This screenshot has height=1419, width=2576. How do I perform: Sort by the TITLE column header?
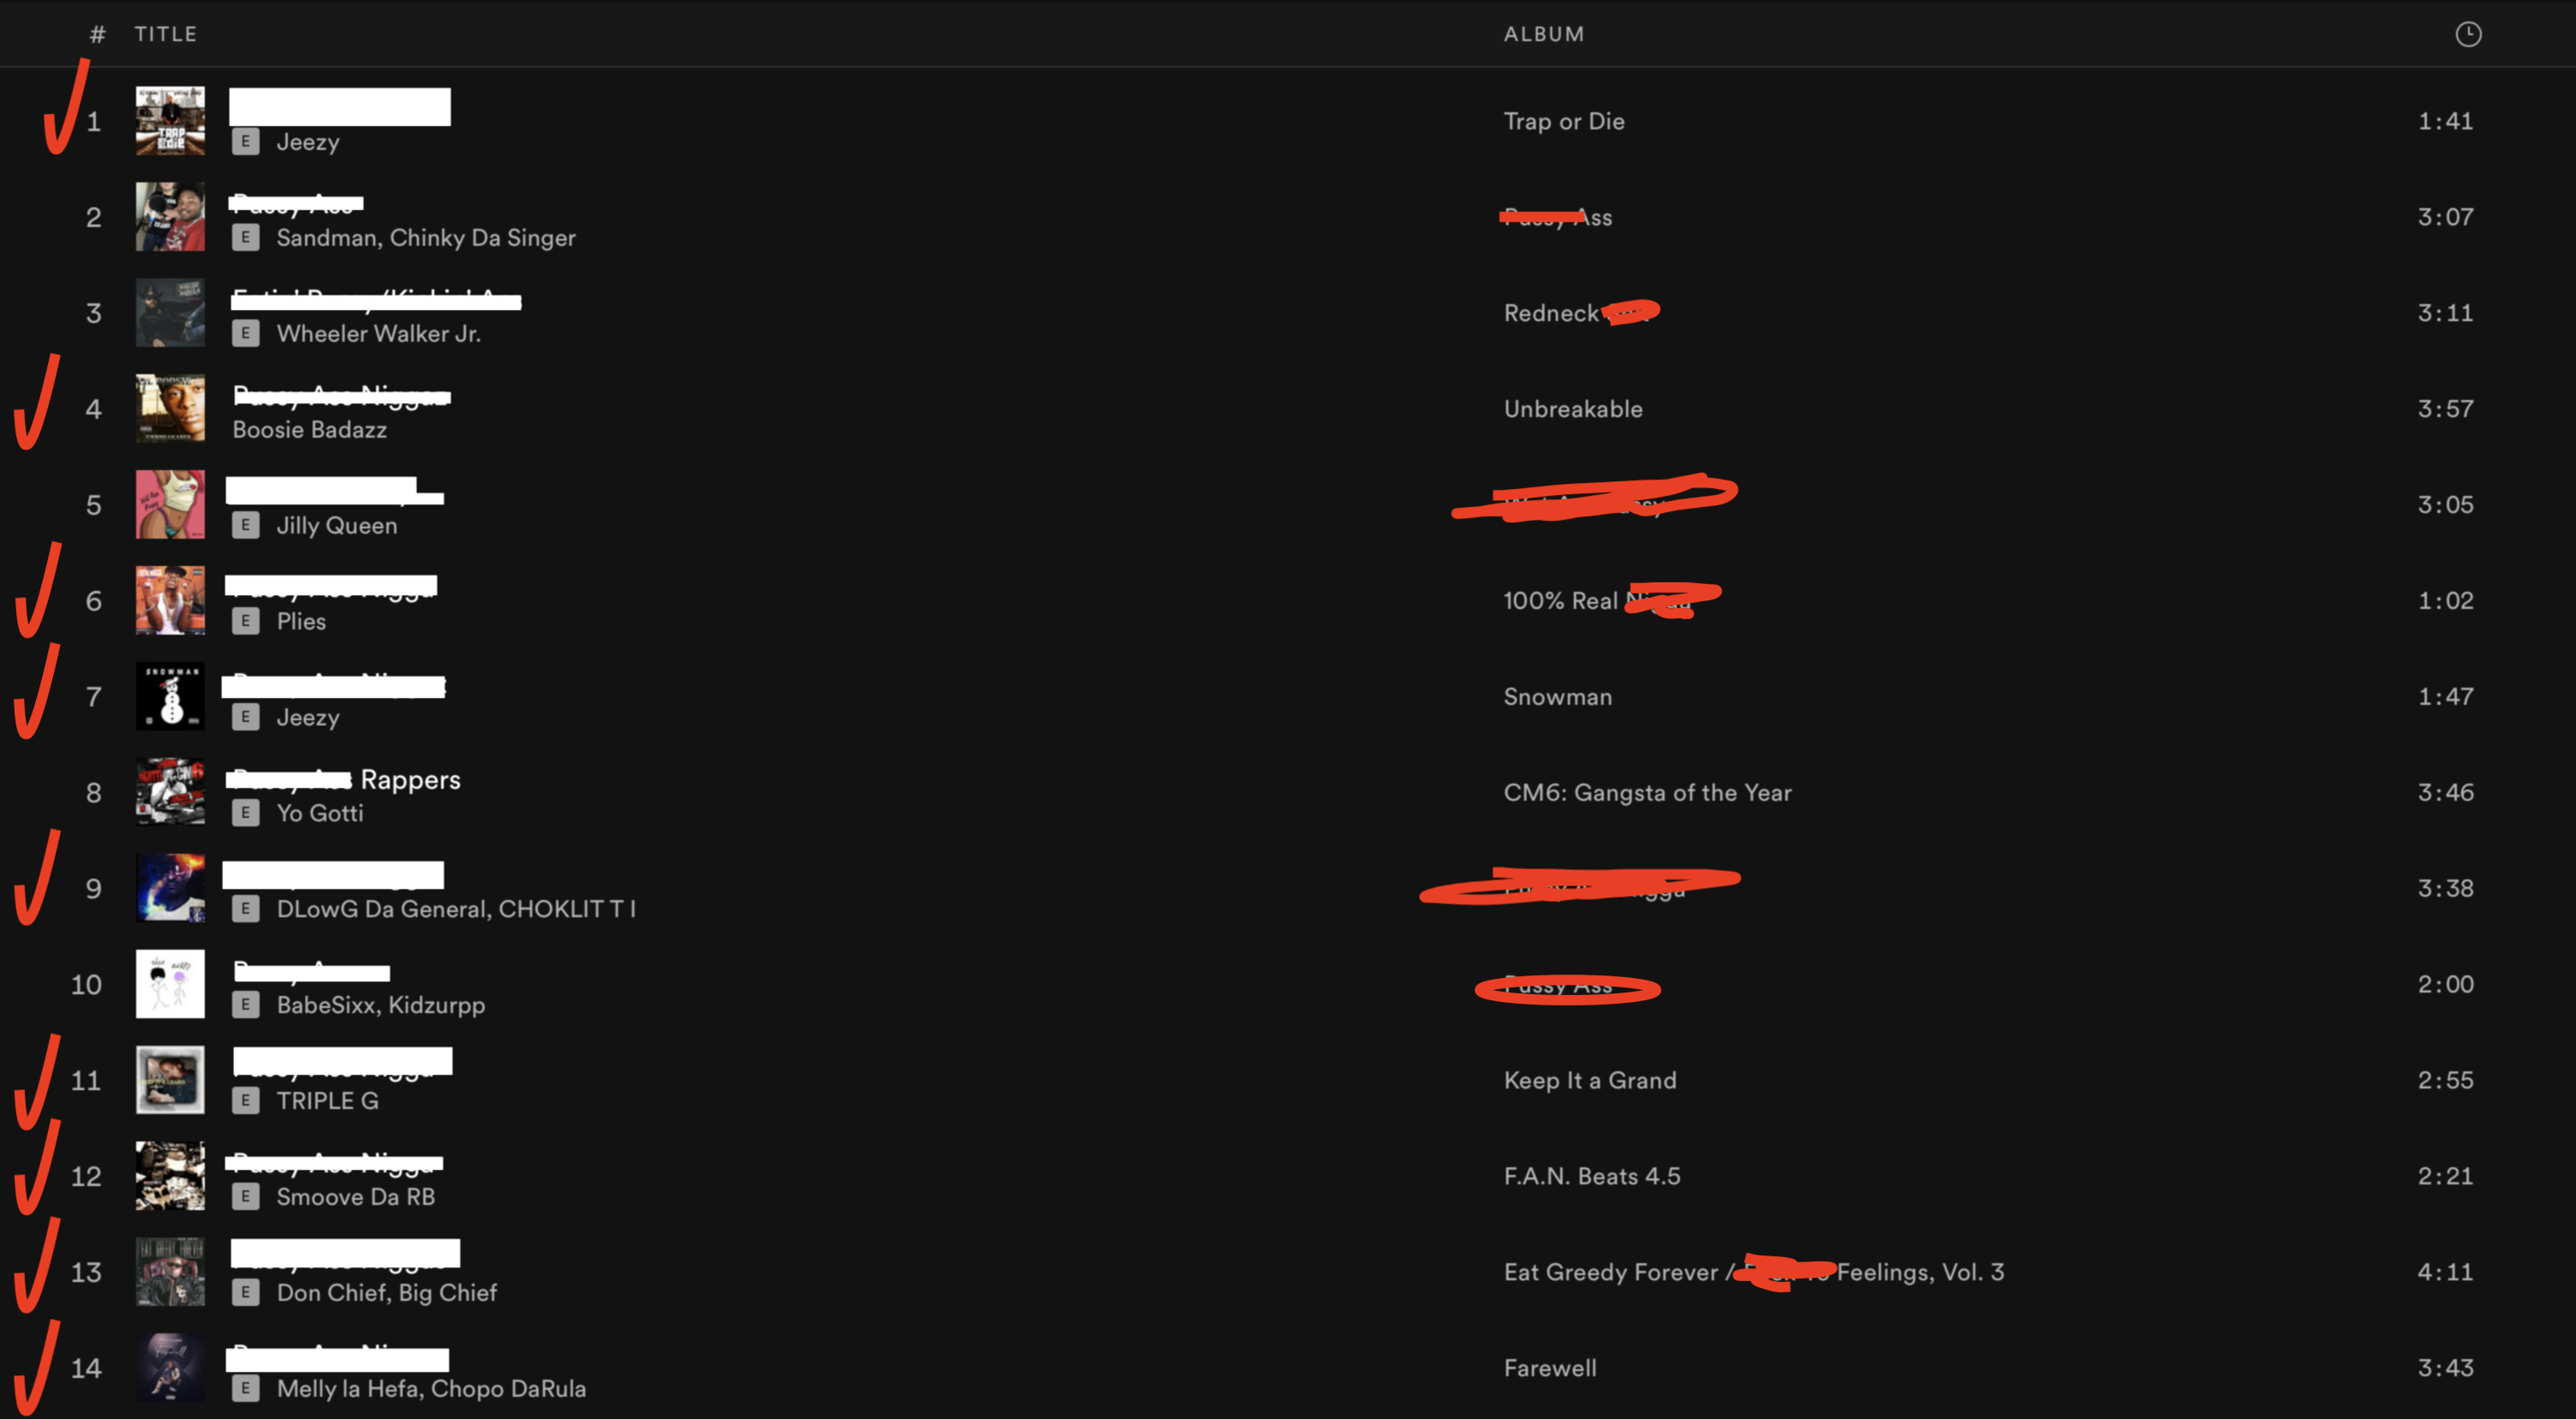coord(166,34)
